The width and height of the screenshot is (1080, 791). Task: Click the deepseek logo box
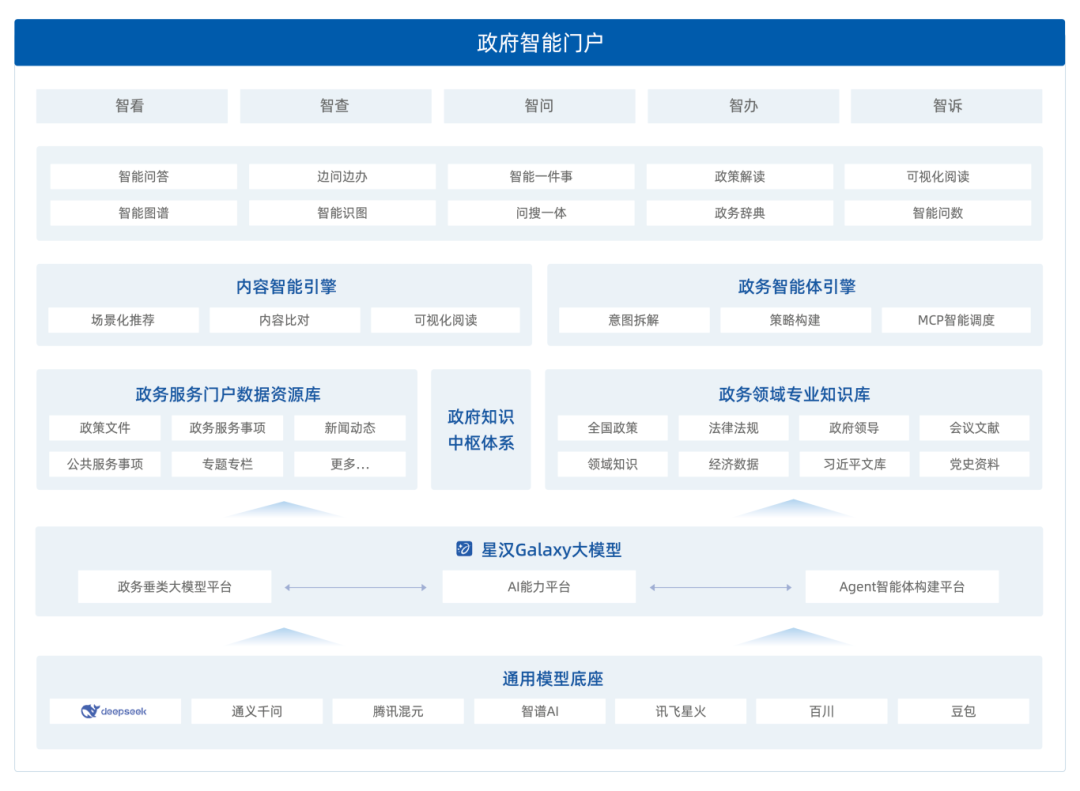[x=115, y=711]
